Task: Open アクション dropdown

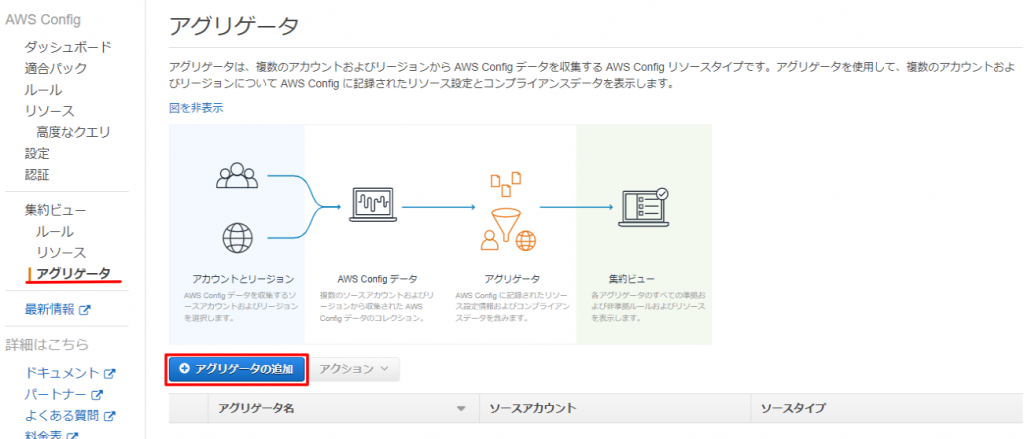Action: [355, 369]
